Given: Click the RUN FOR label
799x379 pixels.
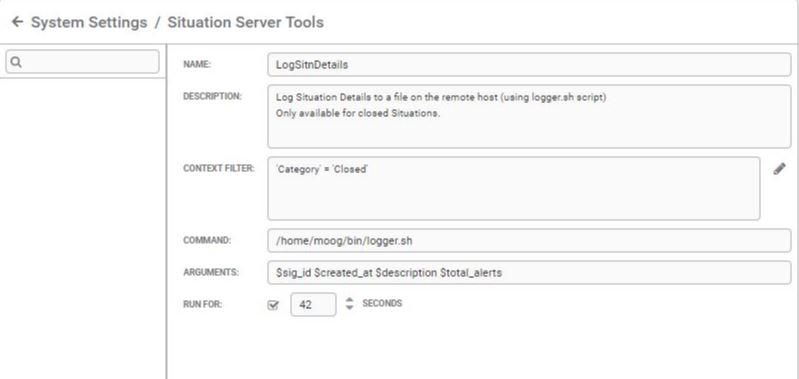Looking at the screenshot, I should tap(202, 304).
